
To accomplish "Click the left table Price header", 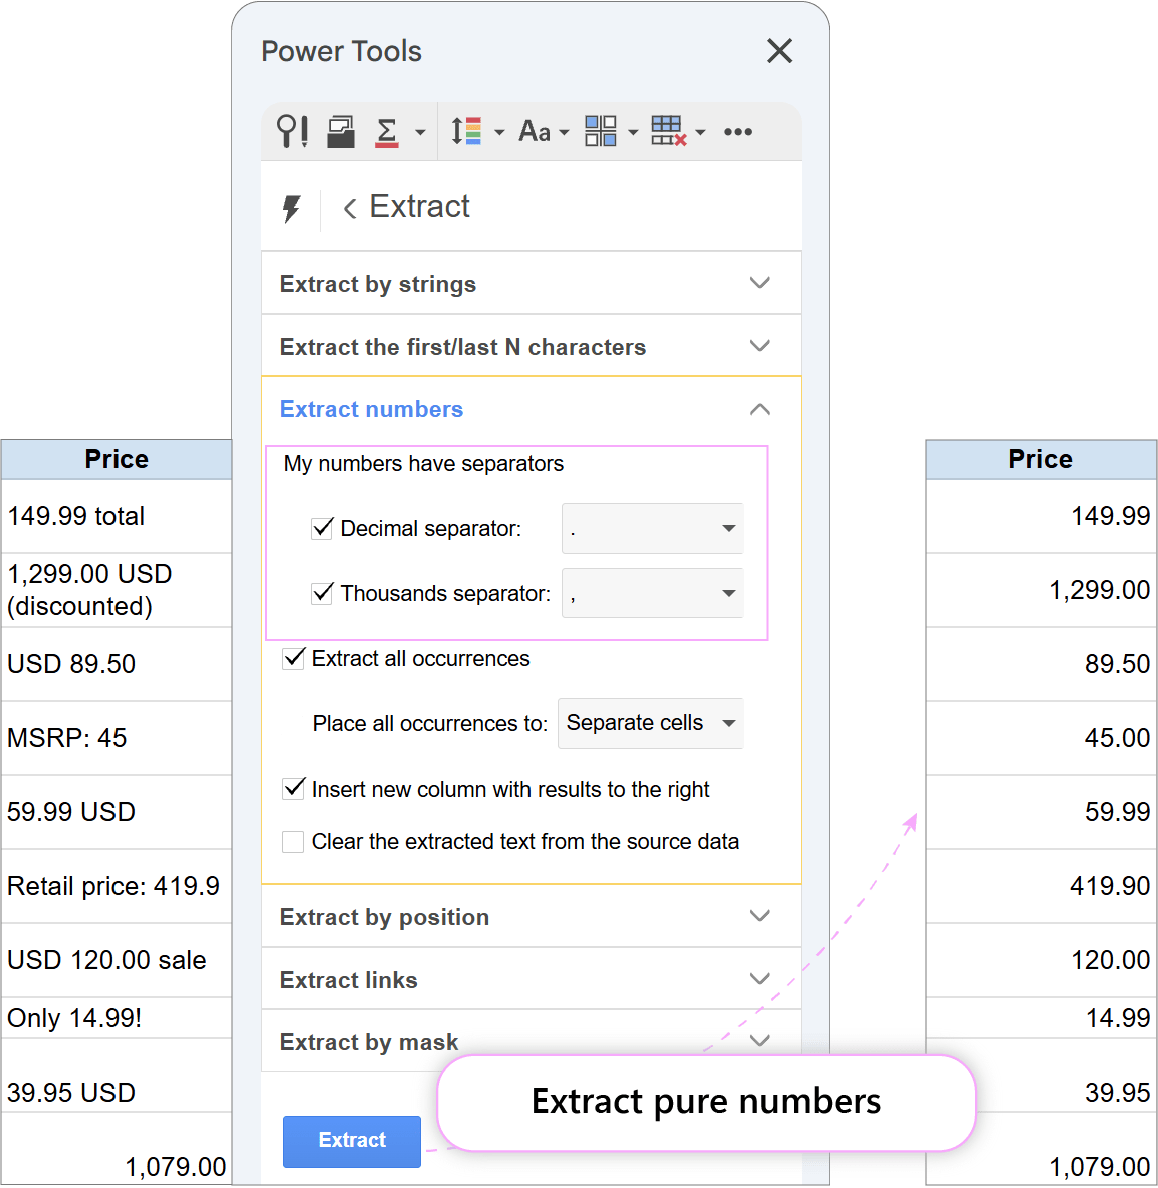I will 116,459.
